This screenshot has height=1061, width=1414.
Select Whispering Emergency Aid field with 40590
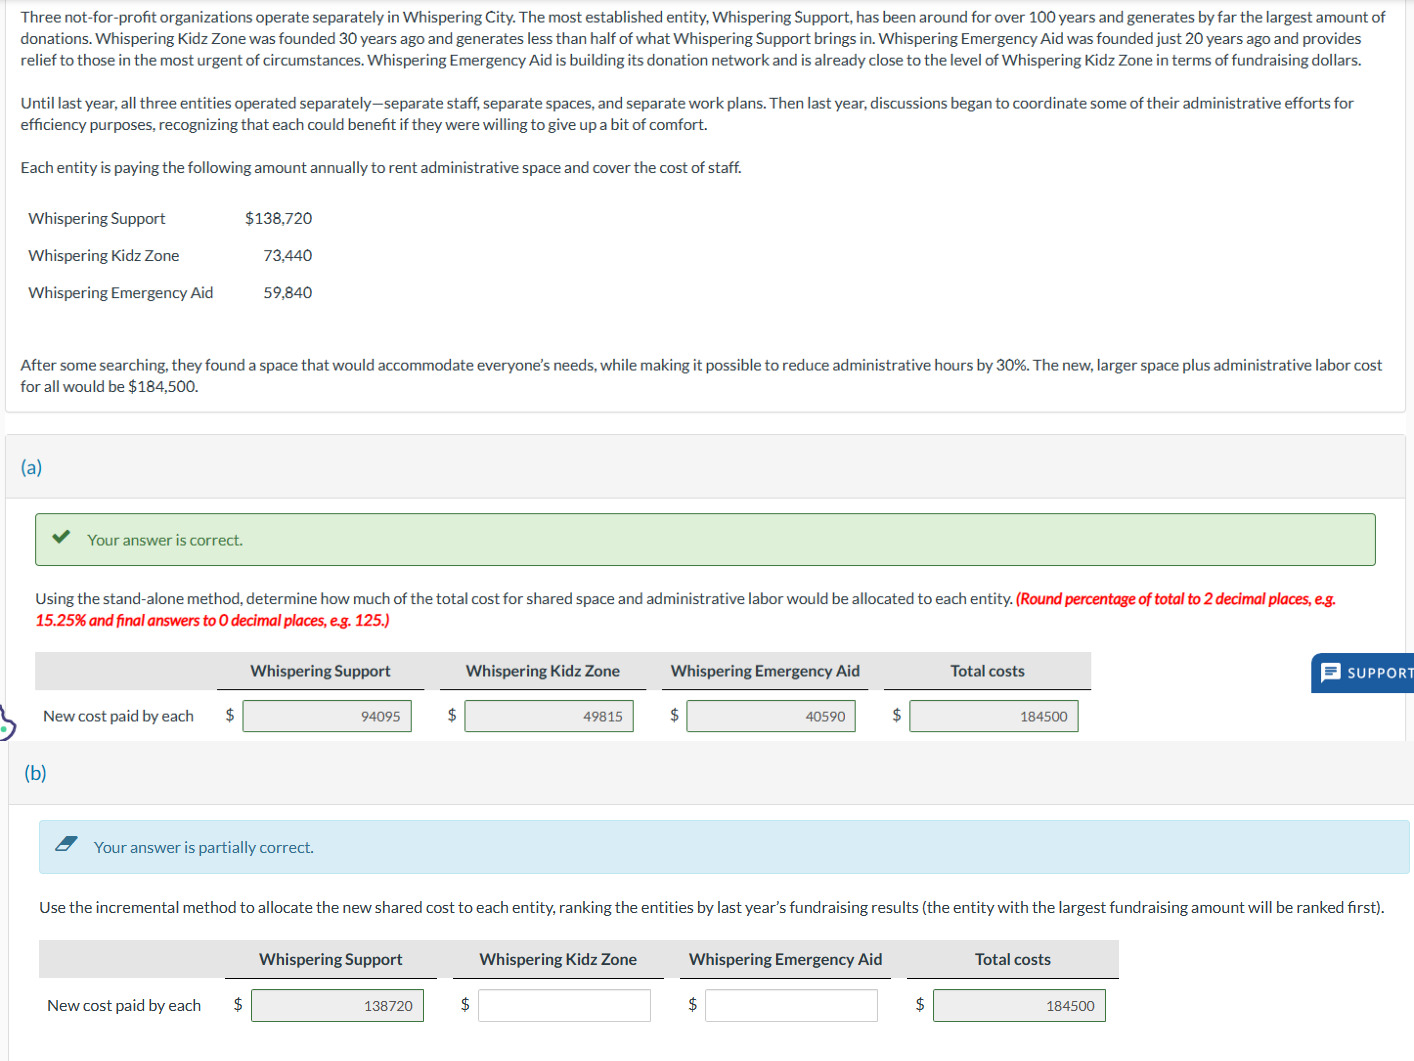point(771,716)
